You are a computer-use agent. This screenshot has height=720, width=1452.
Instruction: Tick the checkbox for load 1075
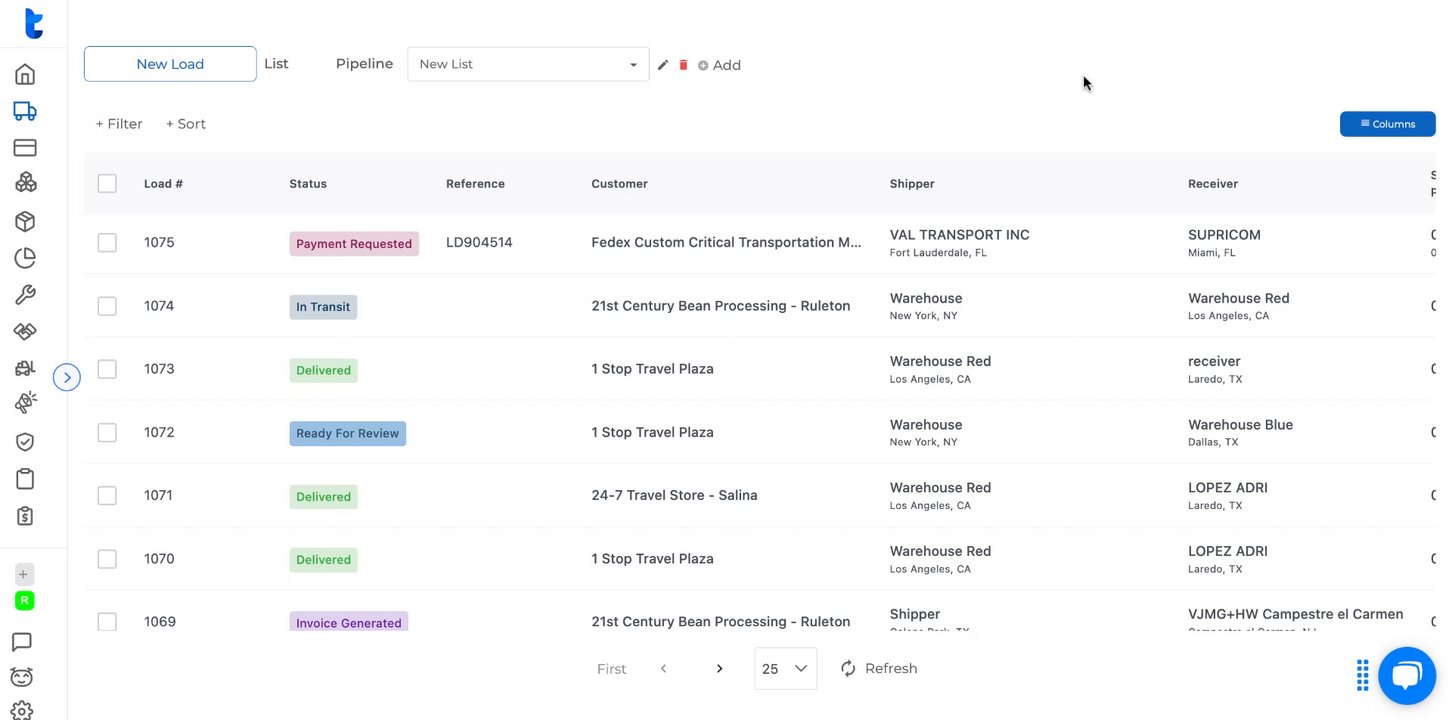coord(107,243)
